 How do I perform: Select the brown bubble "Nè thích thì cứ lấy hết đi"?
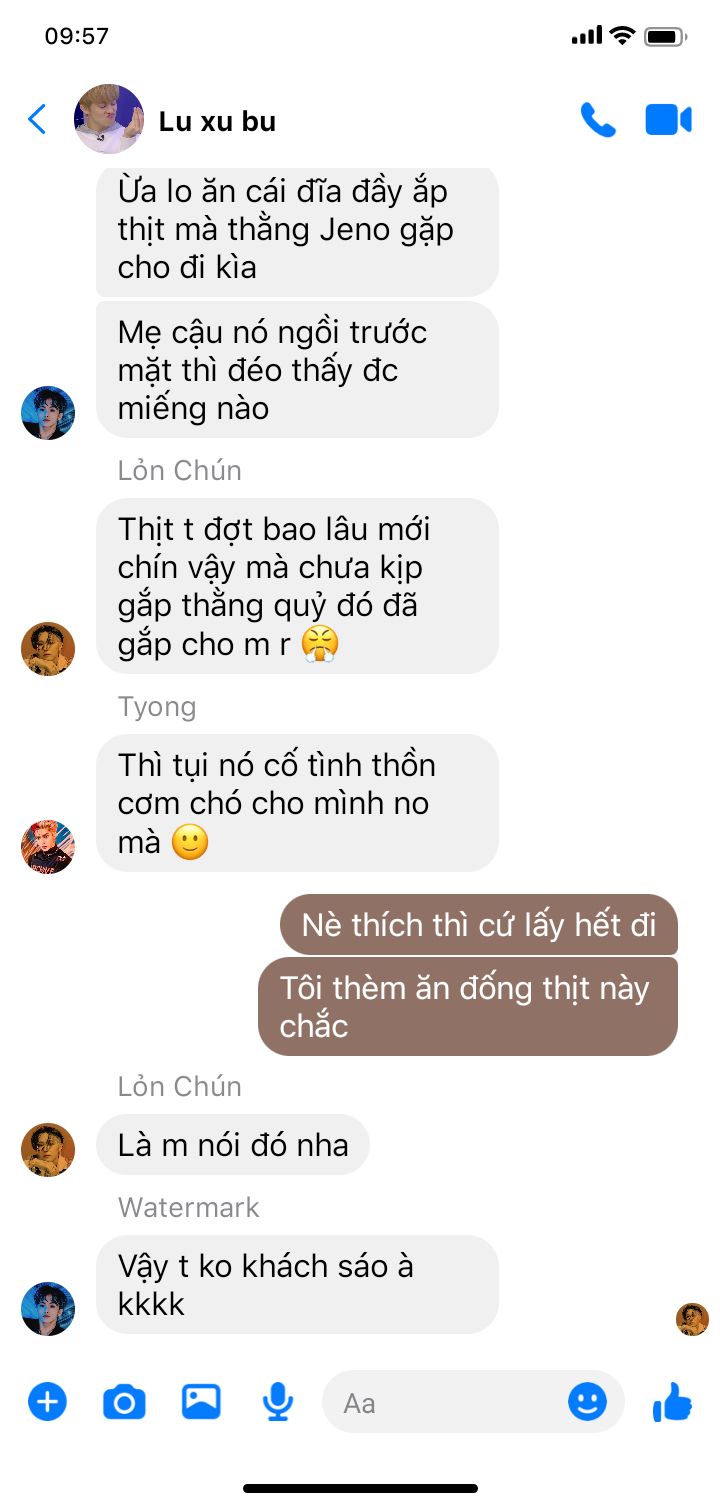click(x=479, y=924)
